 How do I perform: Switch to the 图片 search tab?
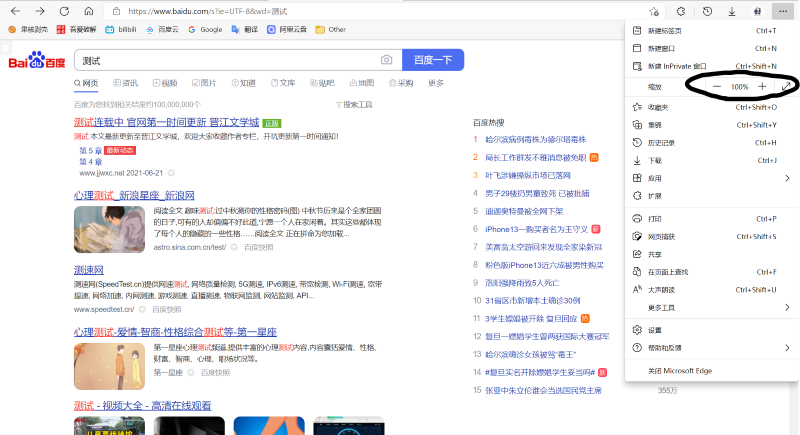click(203, 82)
